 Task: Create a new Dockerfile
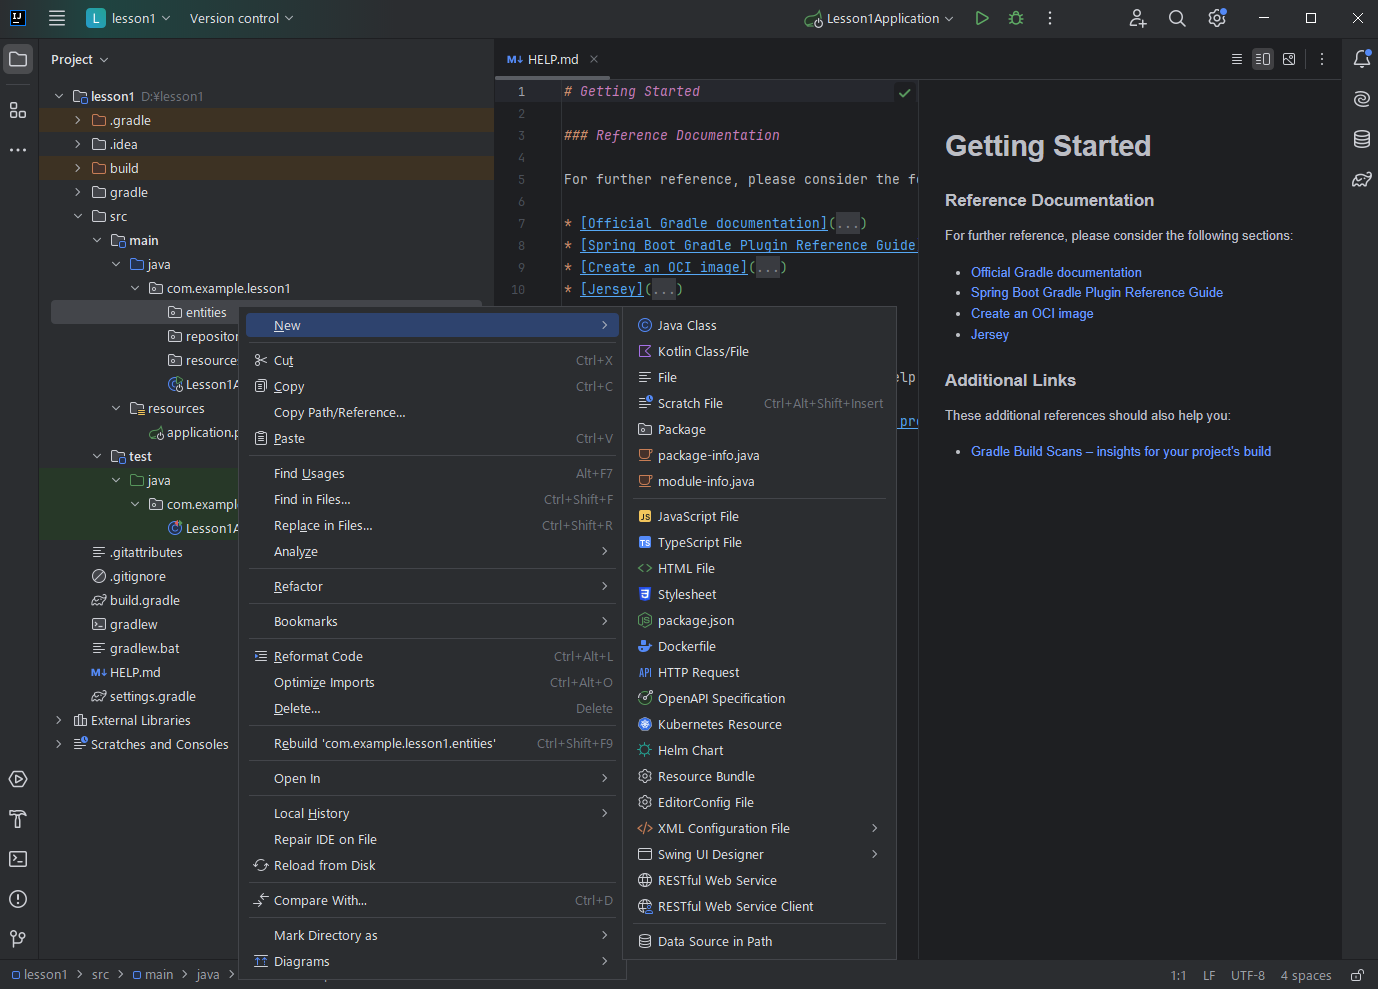click(x=760, y=646)
